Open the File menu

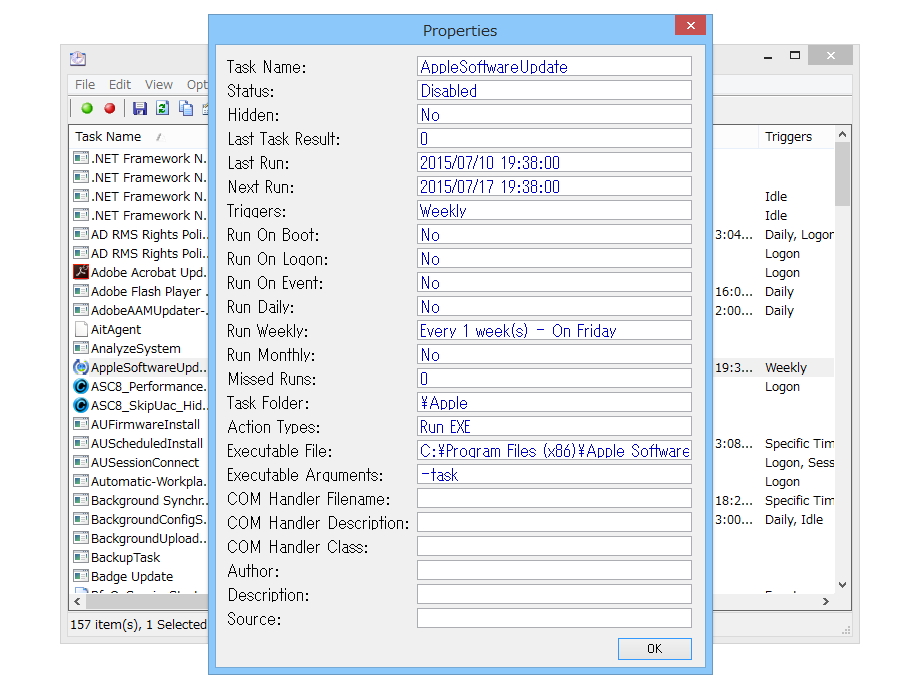(x=85, y=84)
